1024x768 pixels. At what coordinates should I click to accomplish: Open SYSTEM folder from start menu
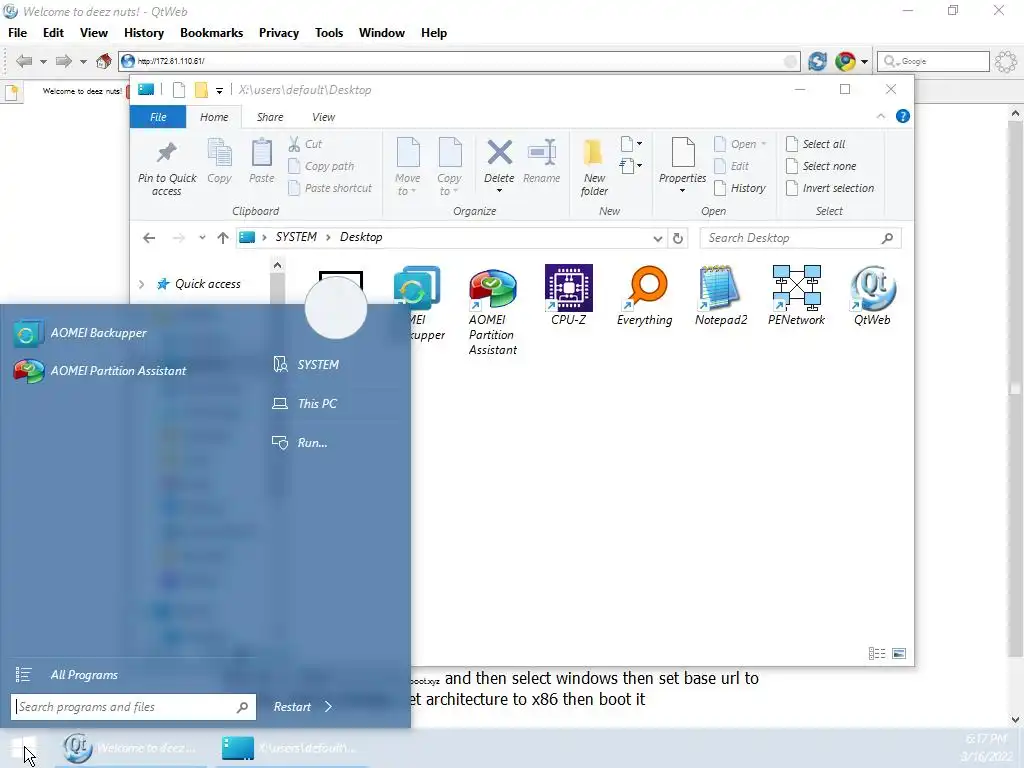(x=306, y=364)
